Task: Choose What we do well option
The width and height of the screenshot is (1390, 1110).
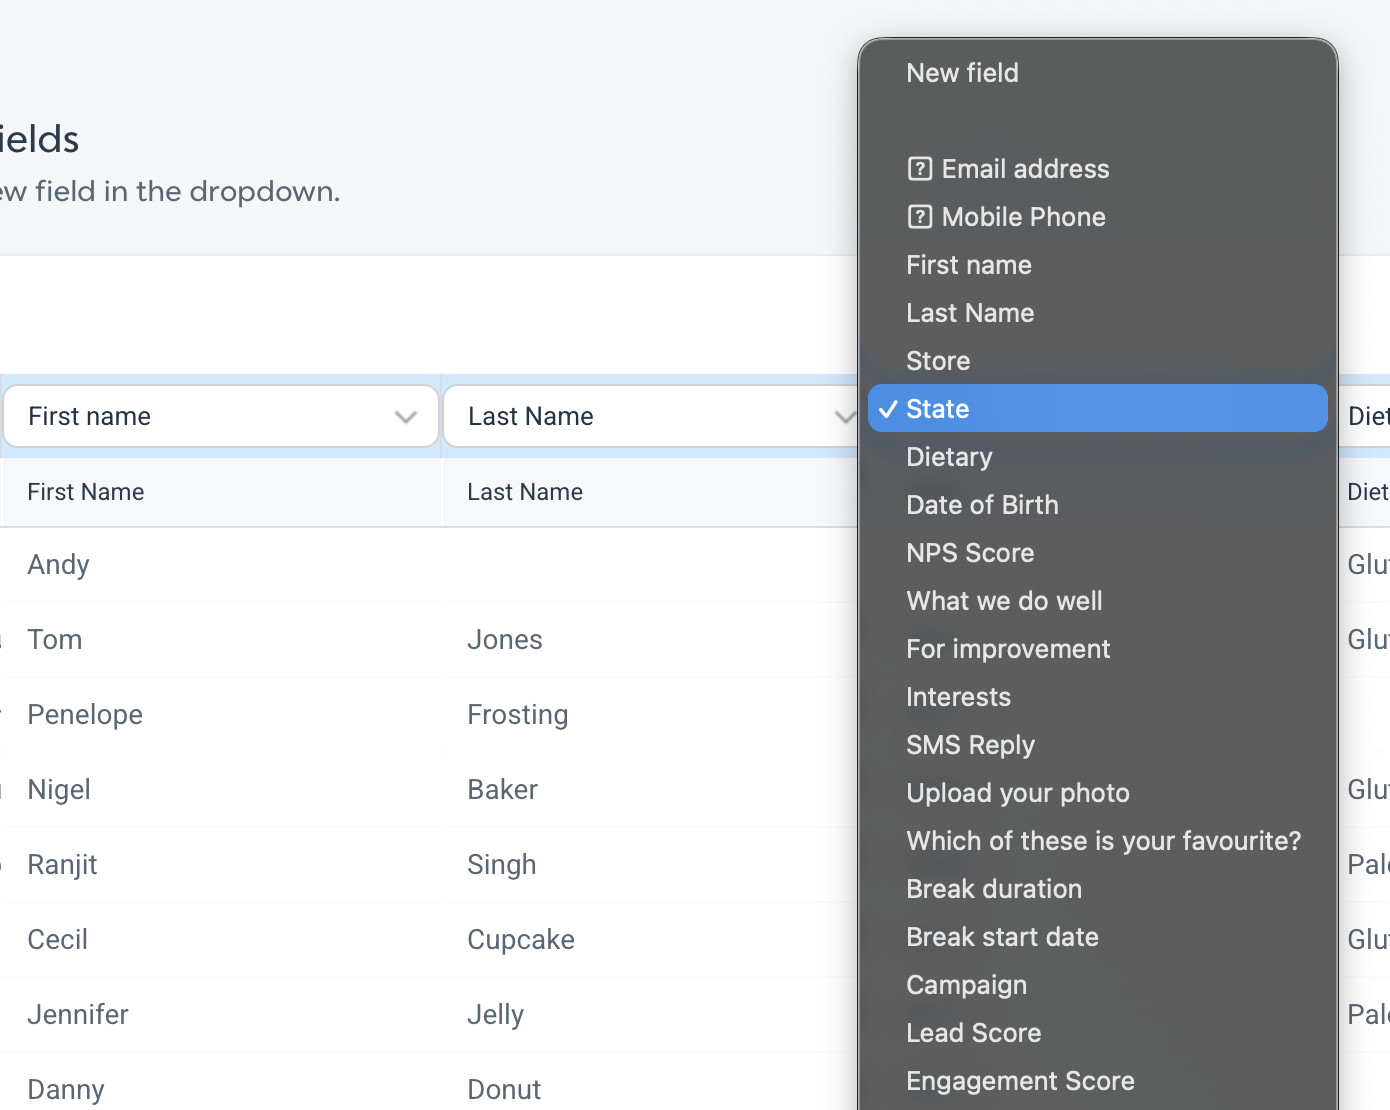Action: [x=1097, y=601]
